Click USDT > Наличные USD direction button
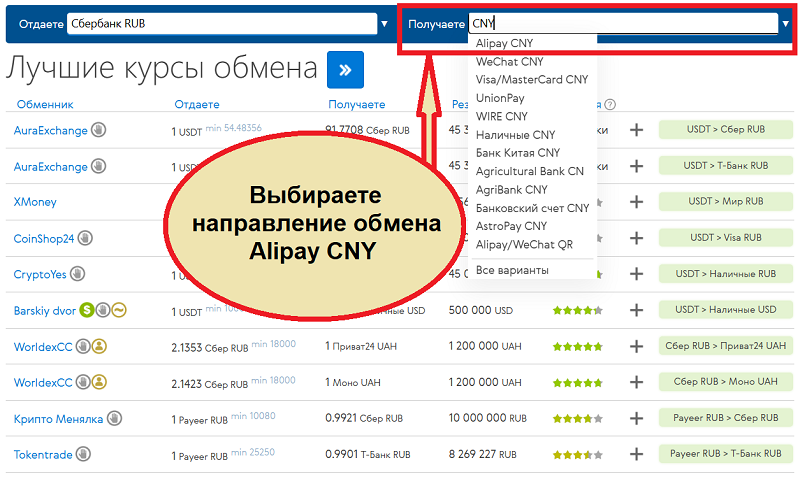This screenshot has width=800, height=479. pos(726,310)
